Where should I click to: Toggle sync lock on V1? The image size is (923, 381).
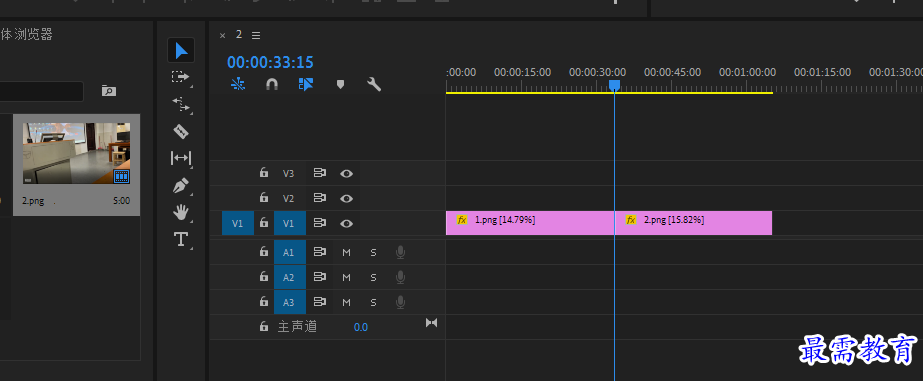tap(320, 223)
